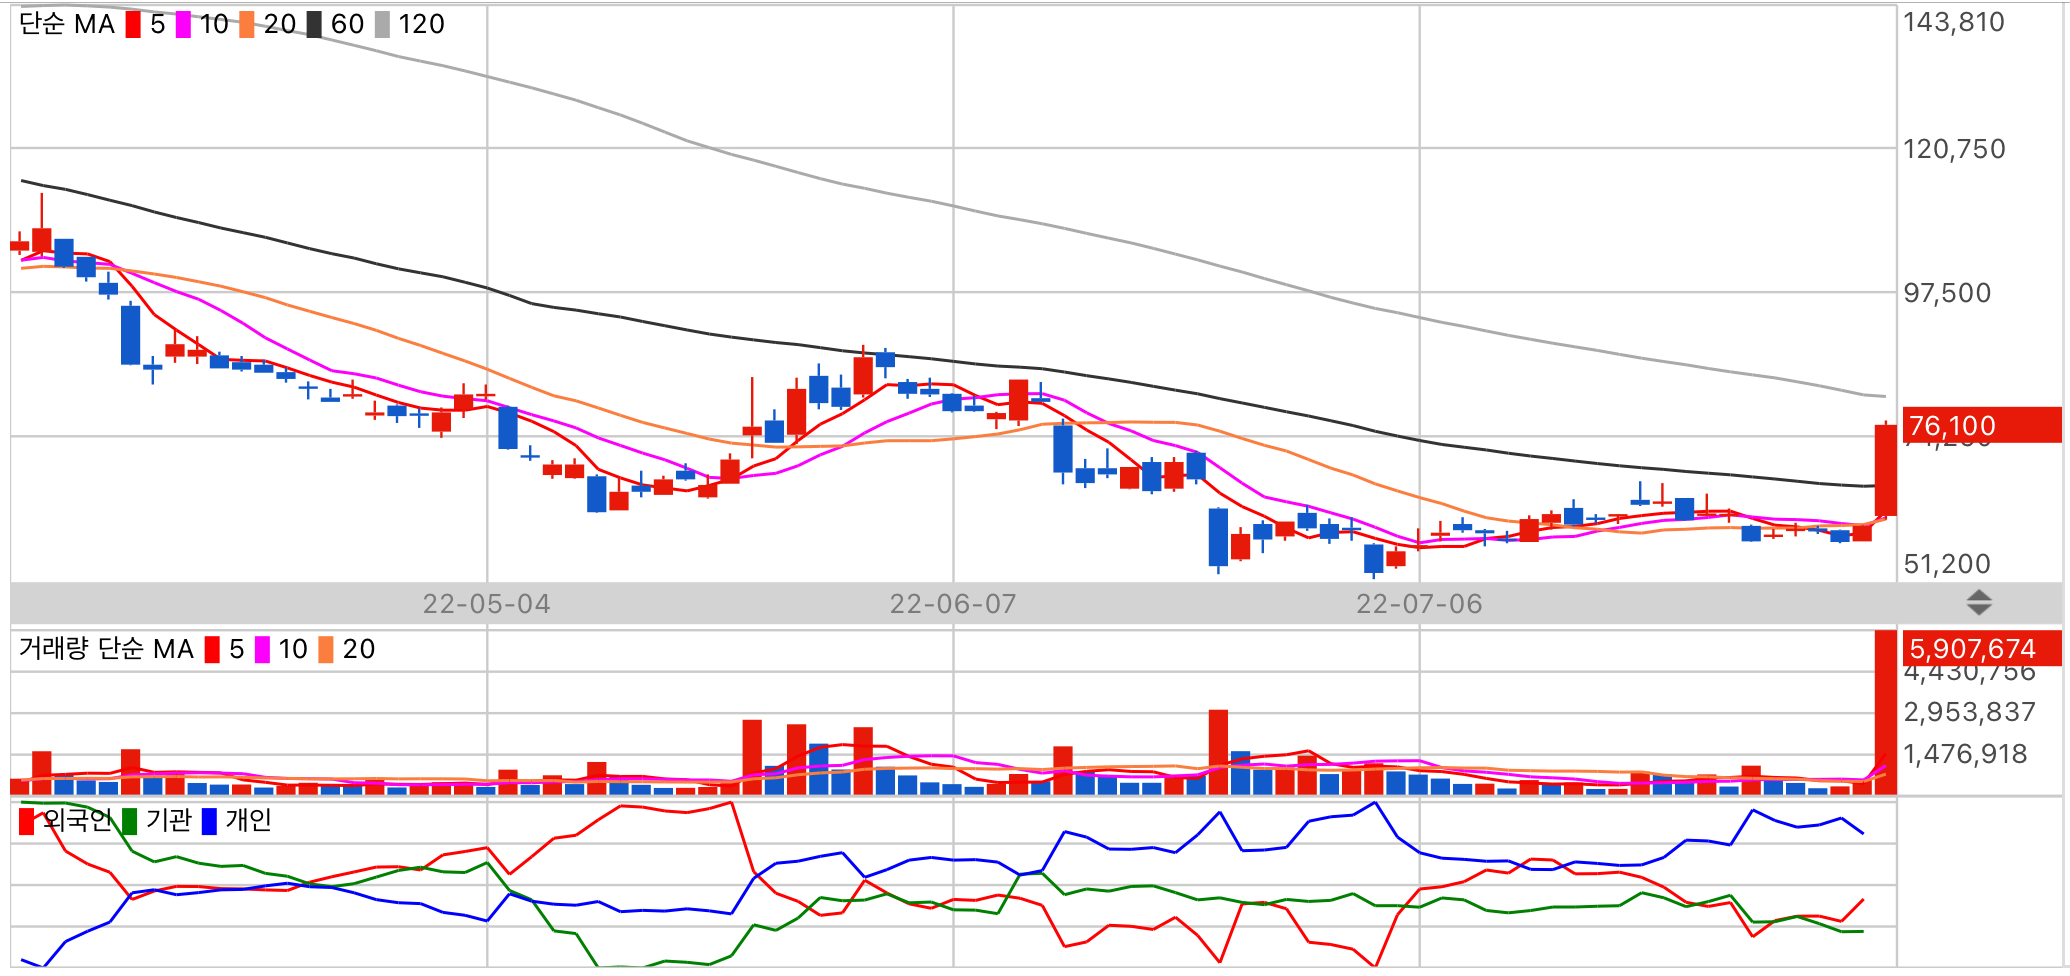The height and width of the screenshot is (976, 2070).
Task: Click the 22-05-04 date label
Action: 486,604
